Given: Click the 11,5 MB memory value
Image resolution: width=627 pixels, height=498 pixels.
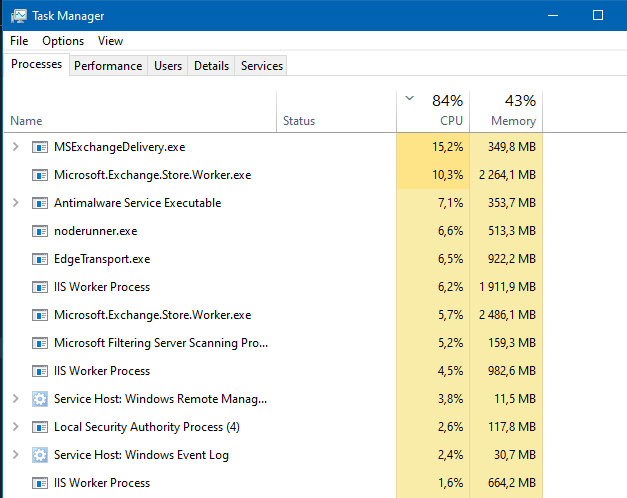Looking at the screenshot, I should [x=515, y=399].
